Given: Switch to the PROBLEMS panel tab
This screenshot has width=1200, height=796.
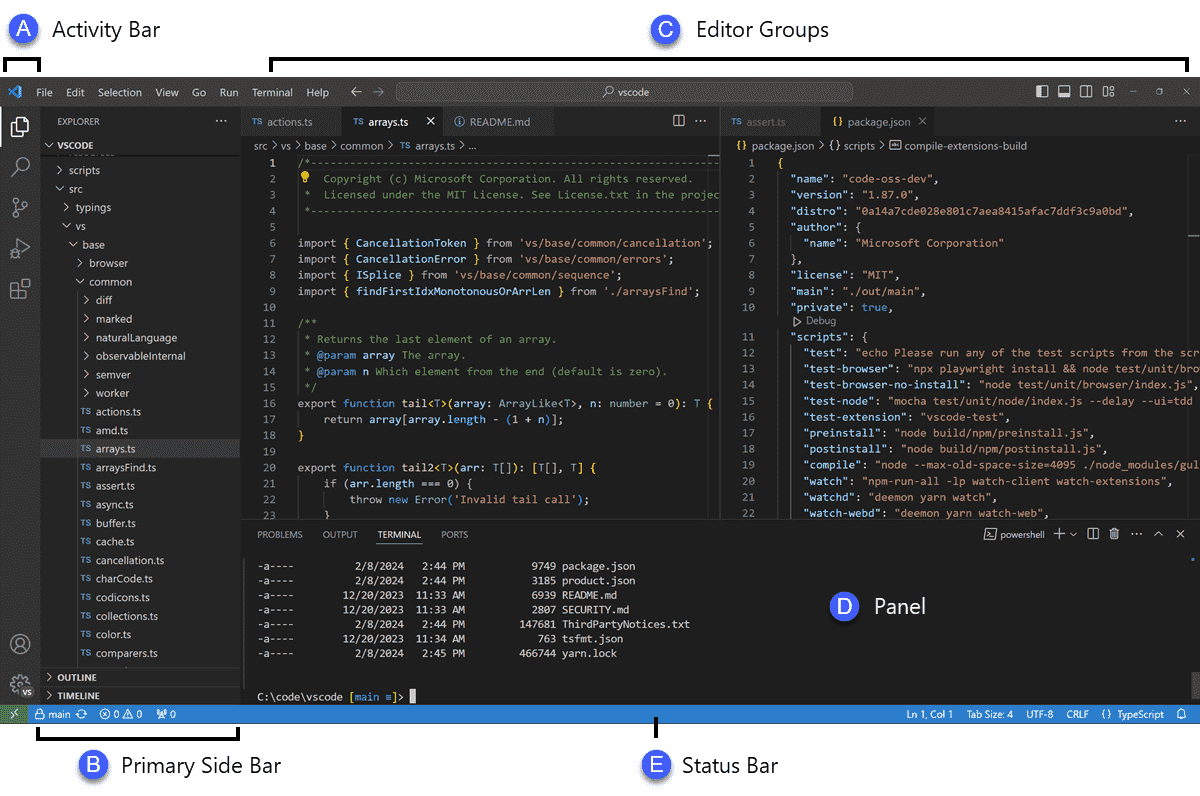Looking at the screenshot, I should pyautogui.click(x=280, y=534).
